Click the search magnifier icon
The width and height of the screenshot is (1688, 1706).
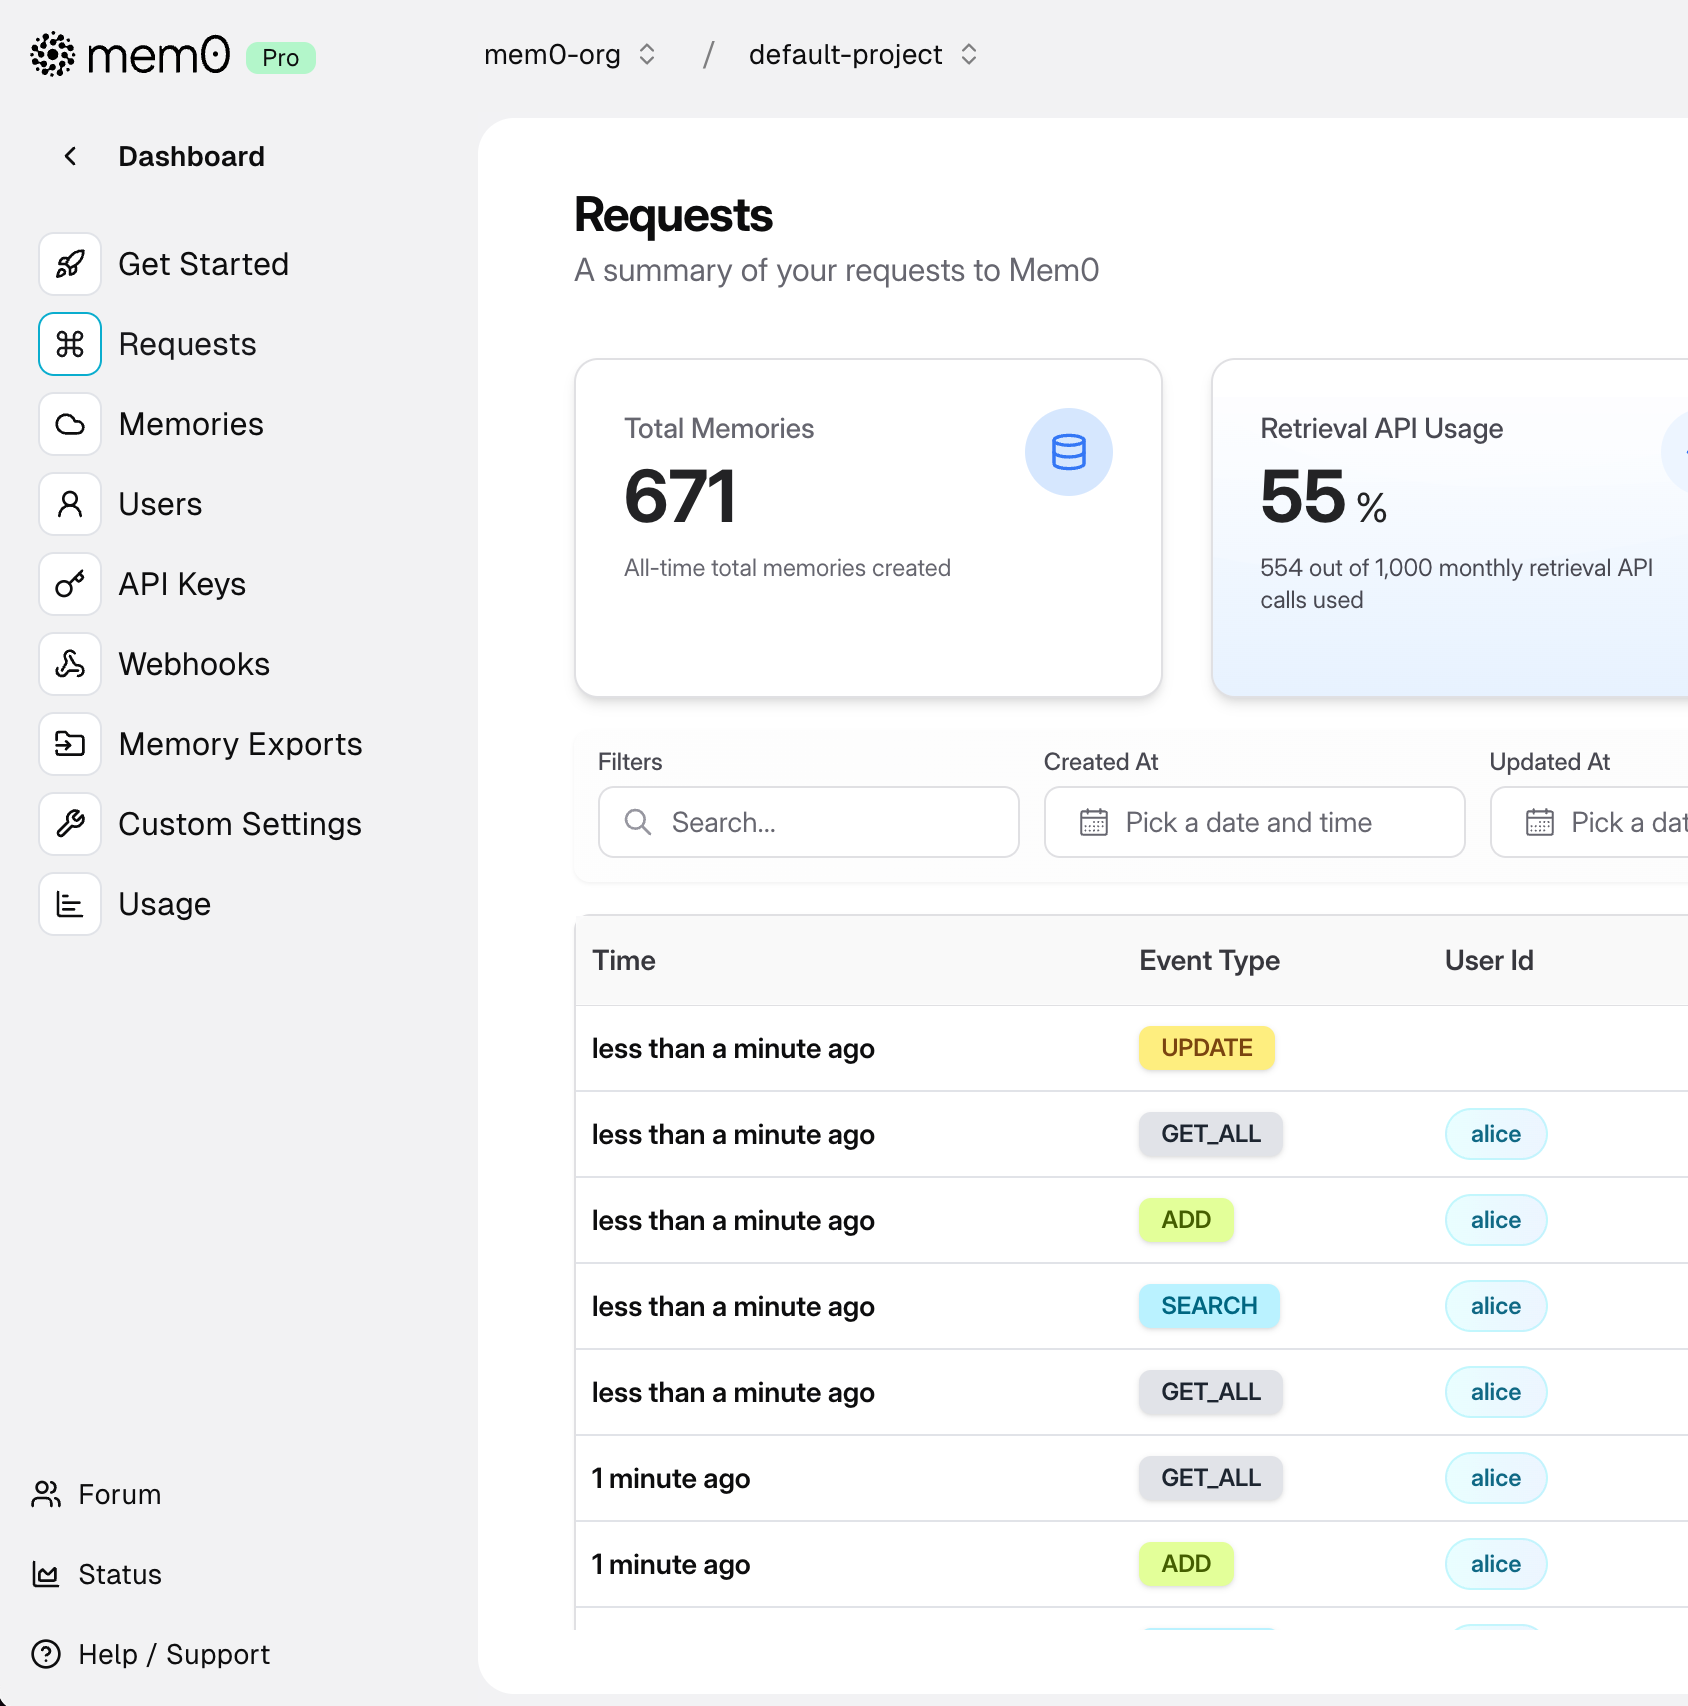tap(638, 822)
